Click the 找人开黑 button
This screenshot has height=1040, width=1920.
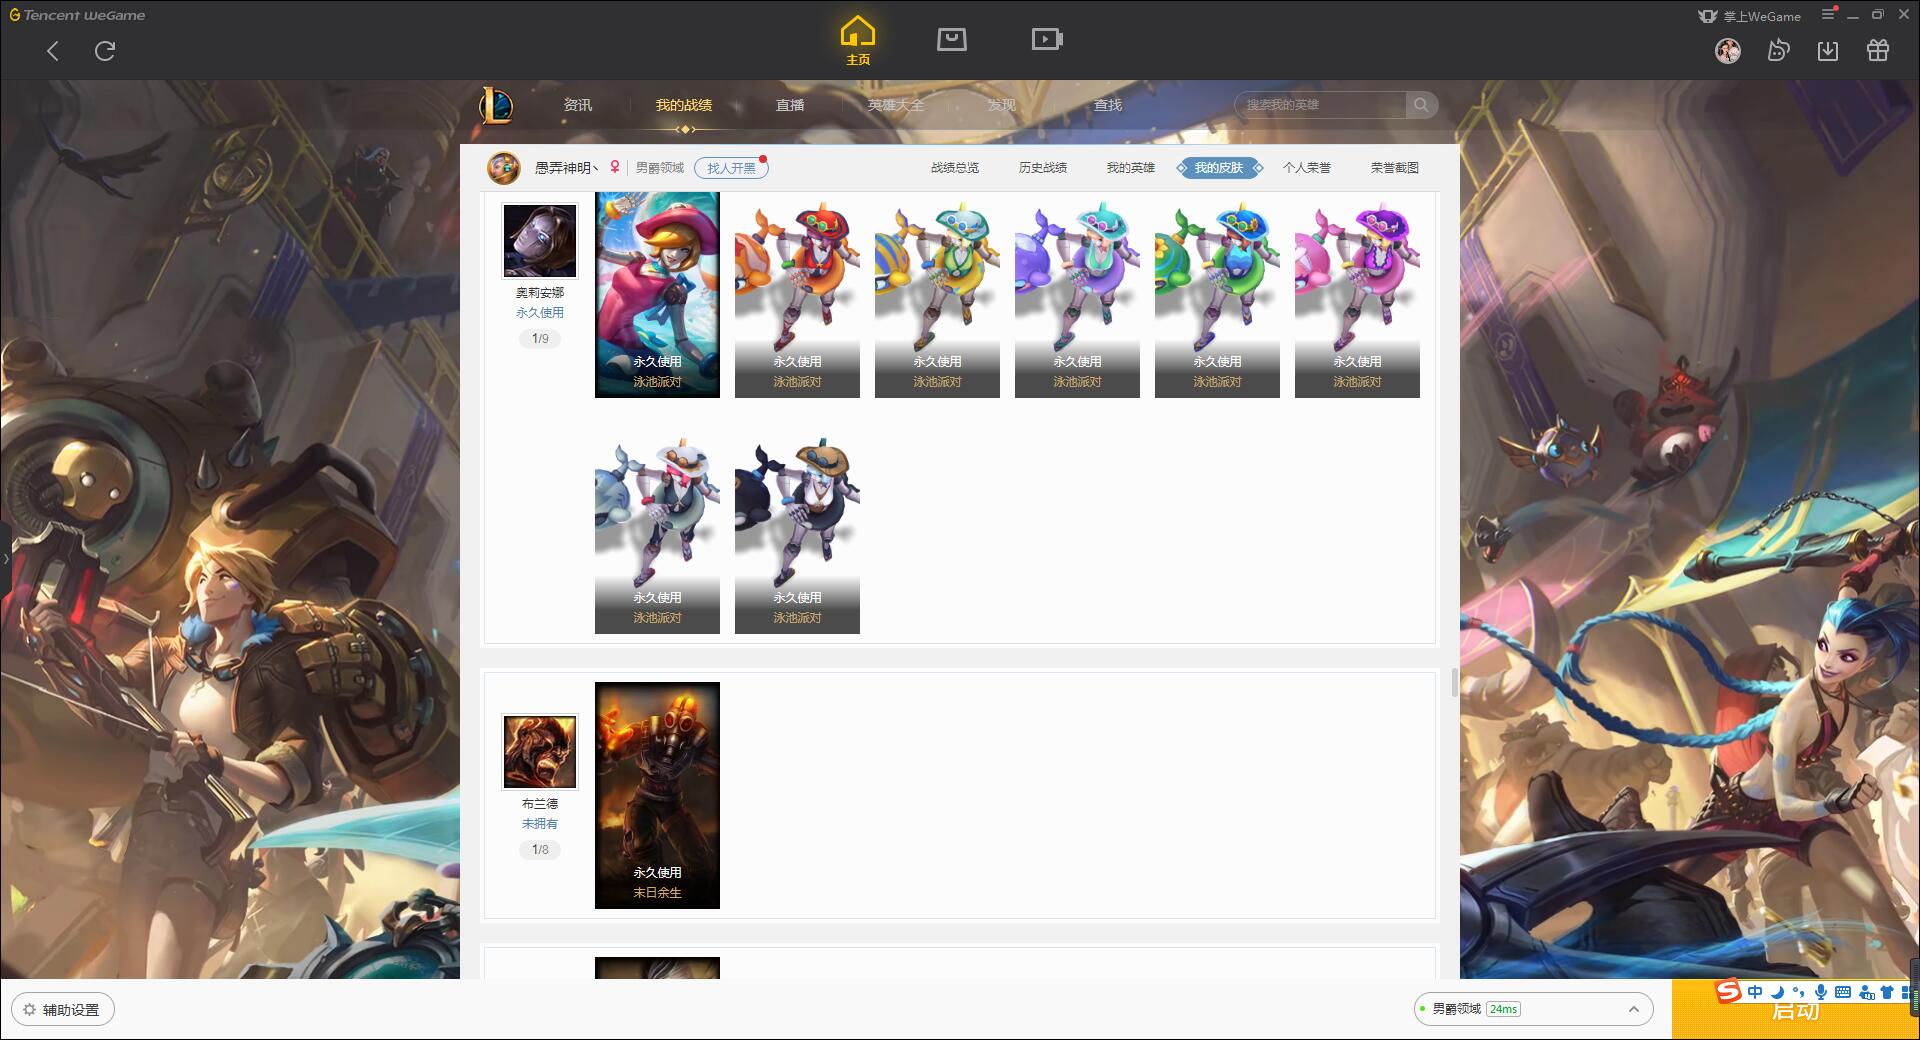(x=731, y=168)
